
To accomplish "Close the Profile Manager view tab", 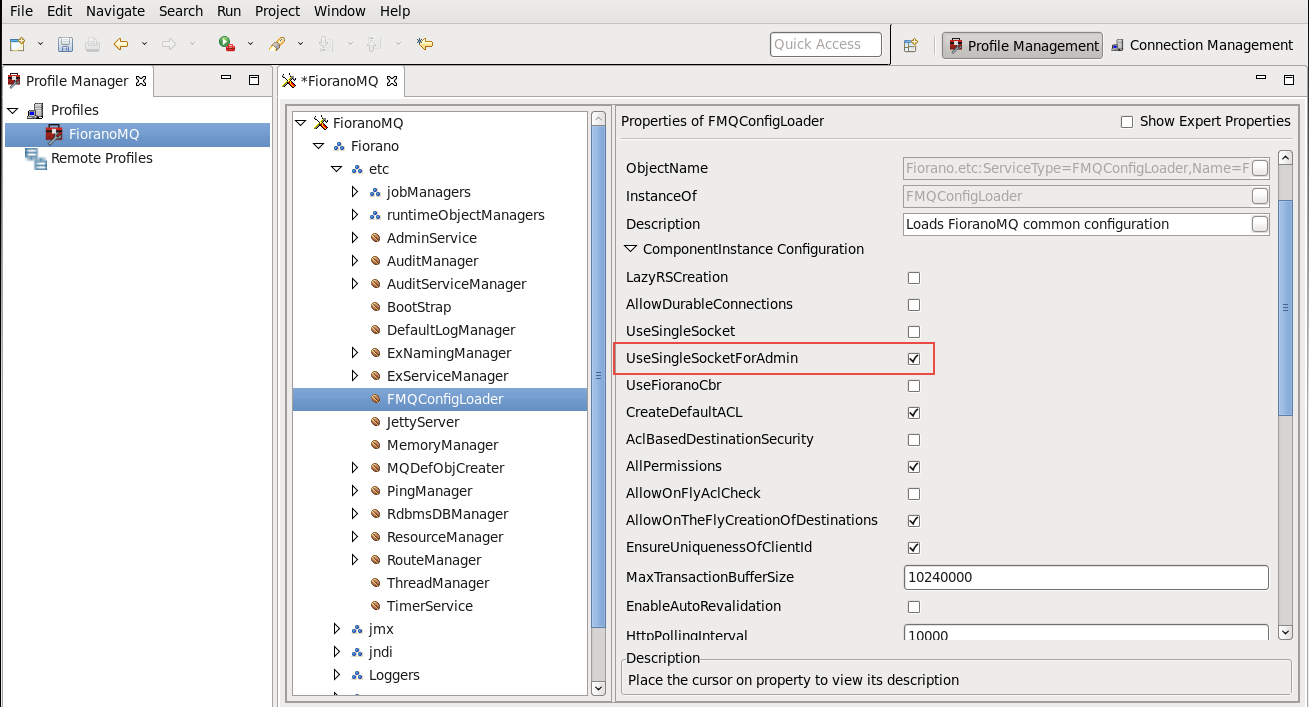I will tap(141, 81).
